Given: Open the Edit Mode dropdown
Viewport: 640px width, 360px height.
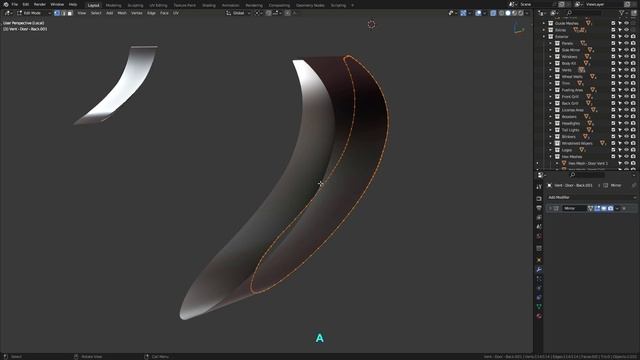Looking at the screenshot, I should [x=33, y=13].
